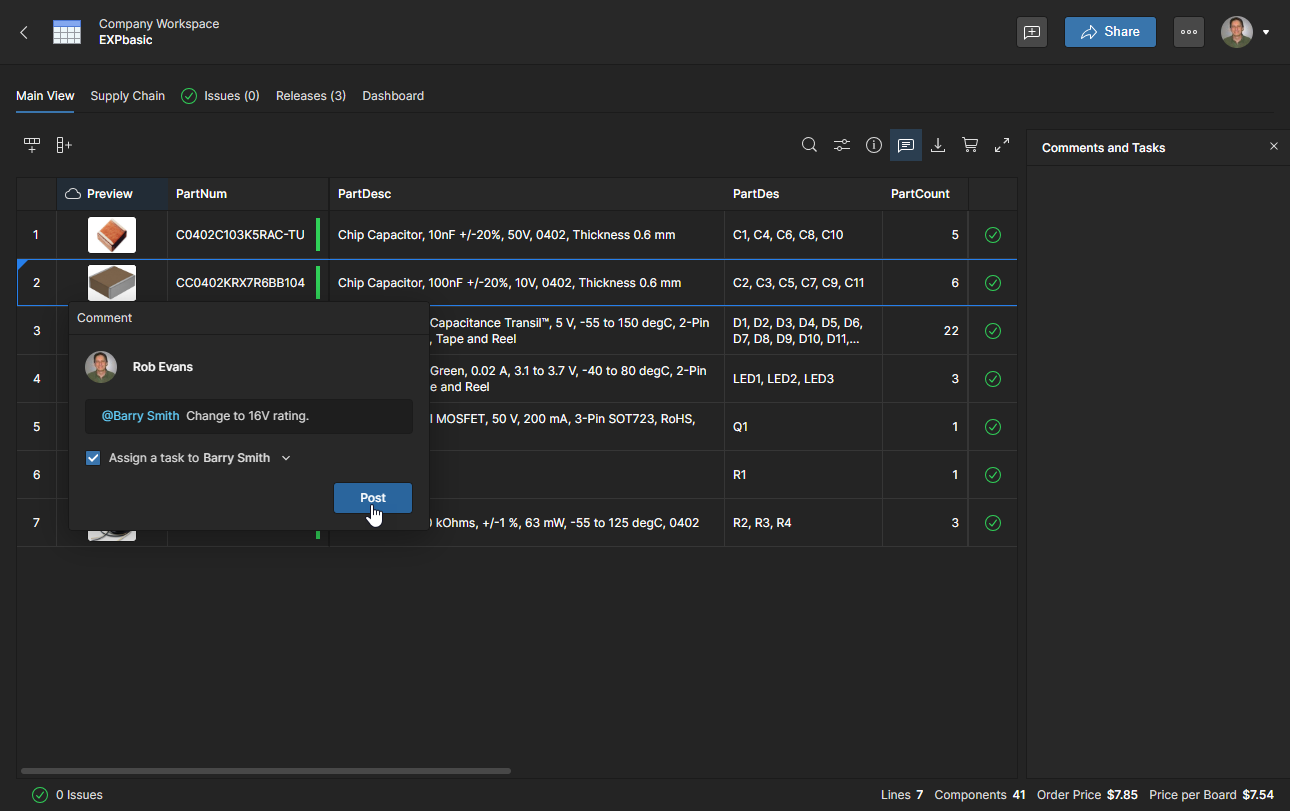Open the three-dot more options menu
Screen dimensions: 1290x811
[x=1189, y=32]
